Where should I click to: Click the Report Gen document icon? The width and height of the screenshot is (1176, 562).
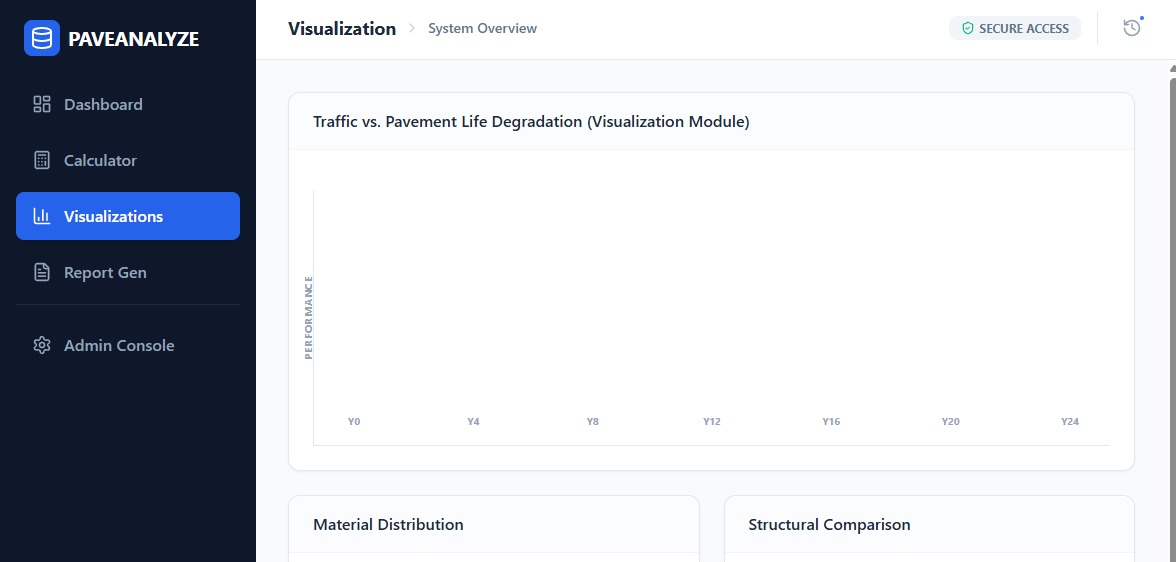[x=42, y=272]
